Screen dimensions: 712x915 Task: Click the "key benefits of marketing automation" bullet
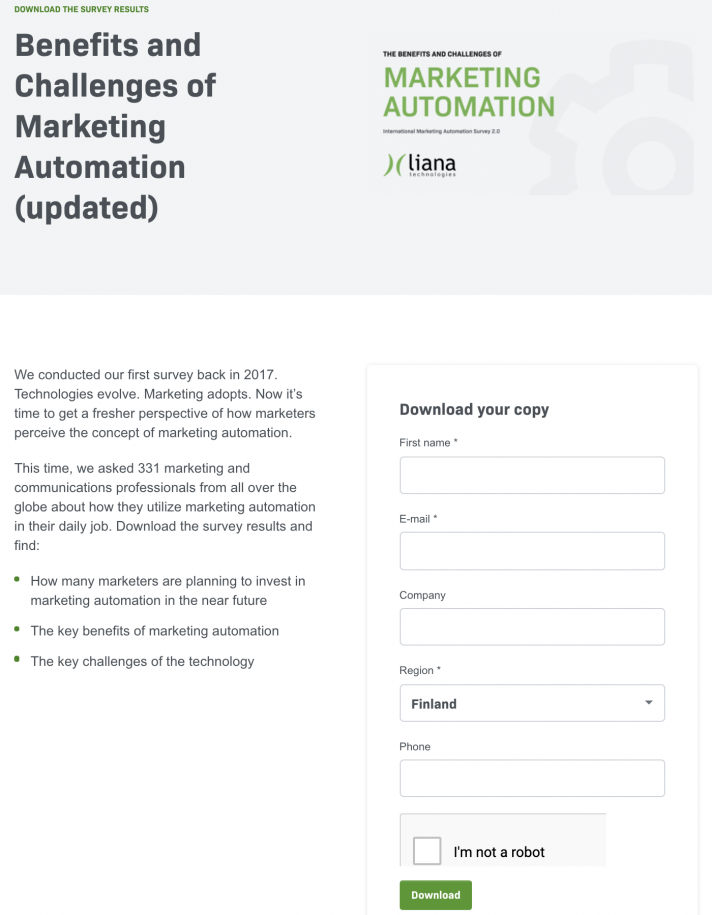click(x=155, y=631)
